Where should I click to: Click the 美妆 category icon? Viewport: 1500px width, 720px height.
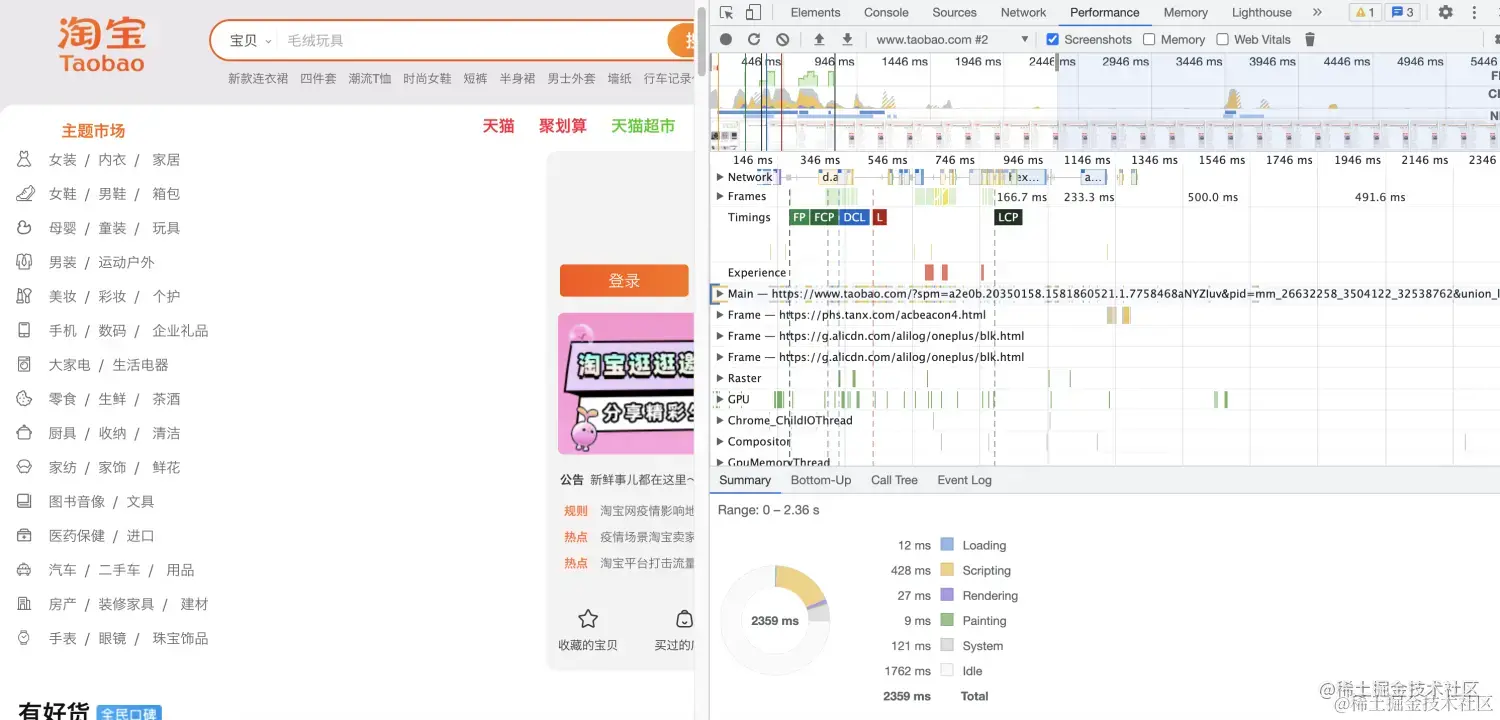25,296
